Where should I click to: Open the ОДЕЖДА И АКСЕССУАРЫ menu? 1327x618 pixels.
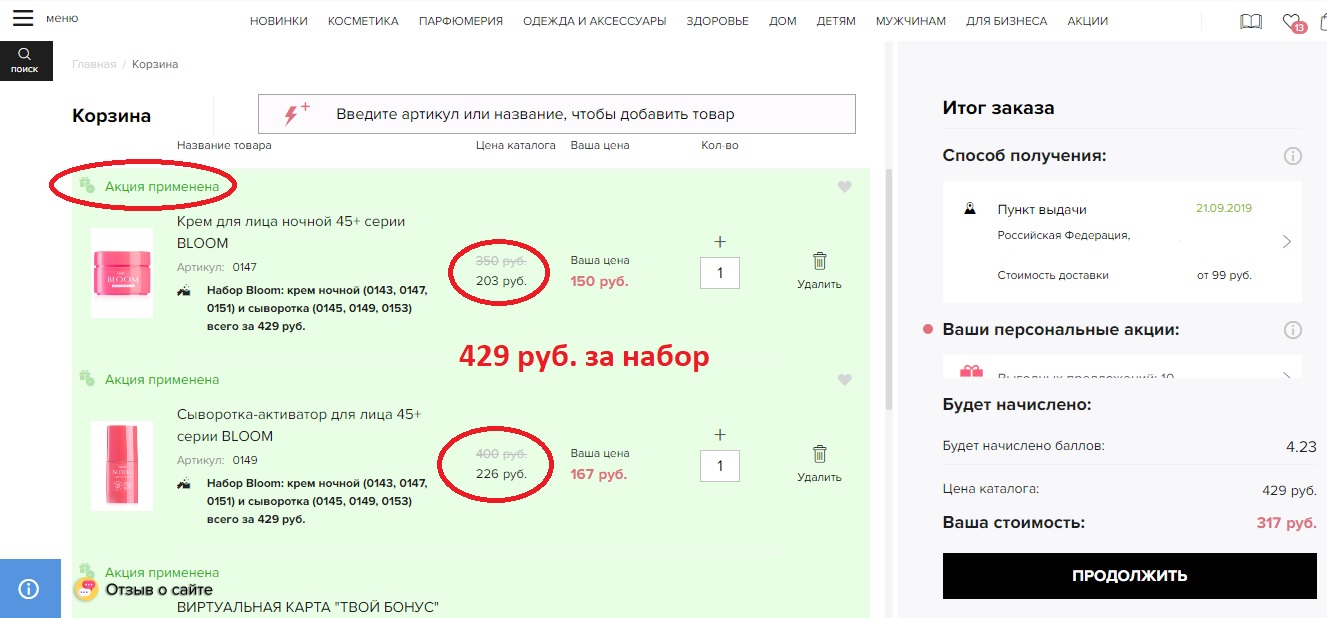(594, 21)
